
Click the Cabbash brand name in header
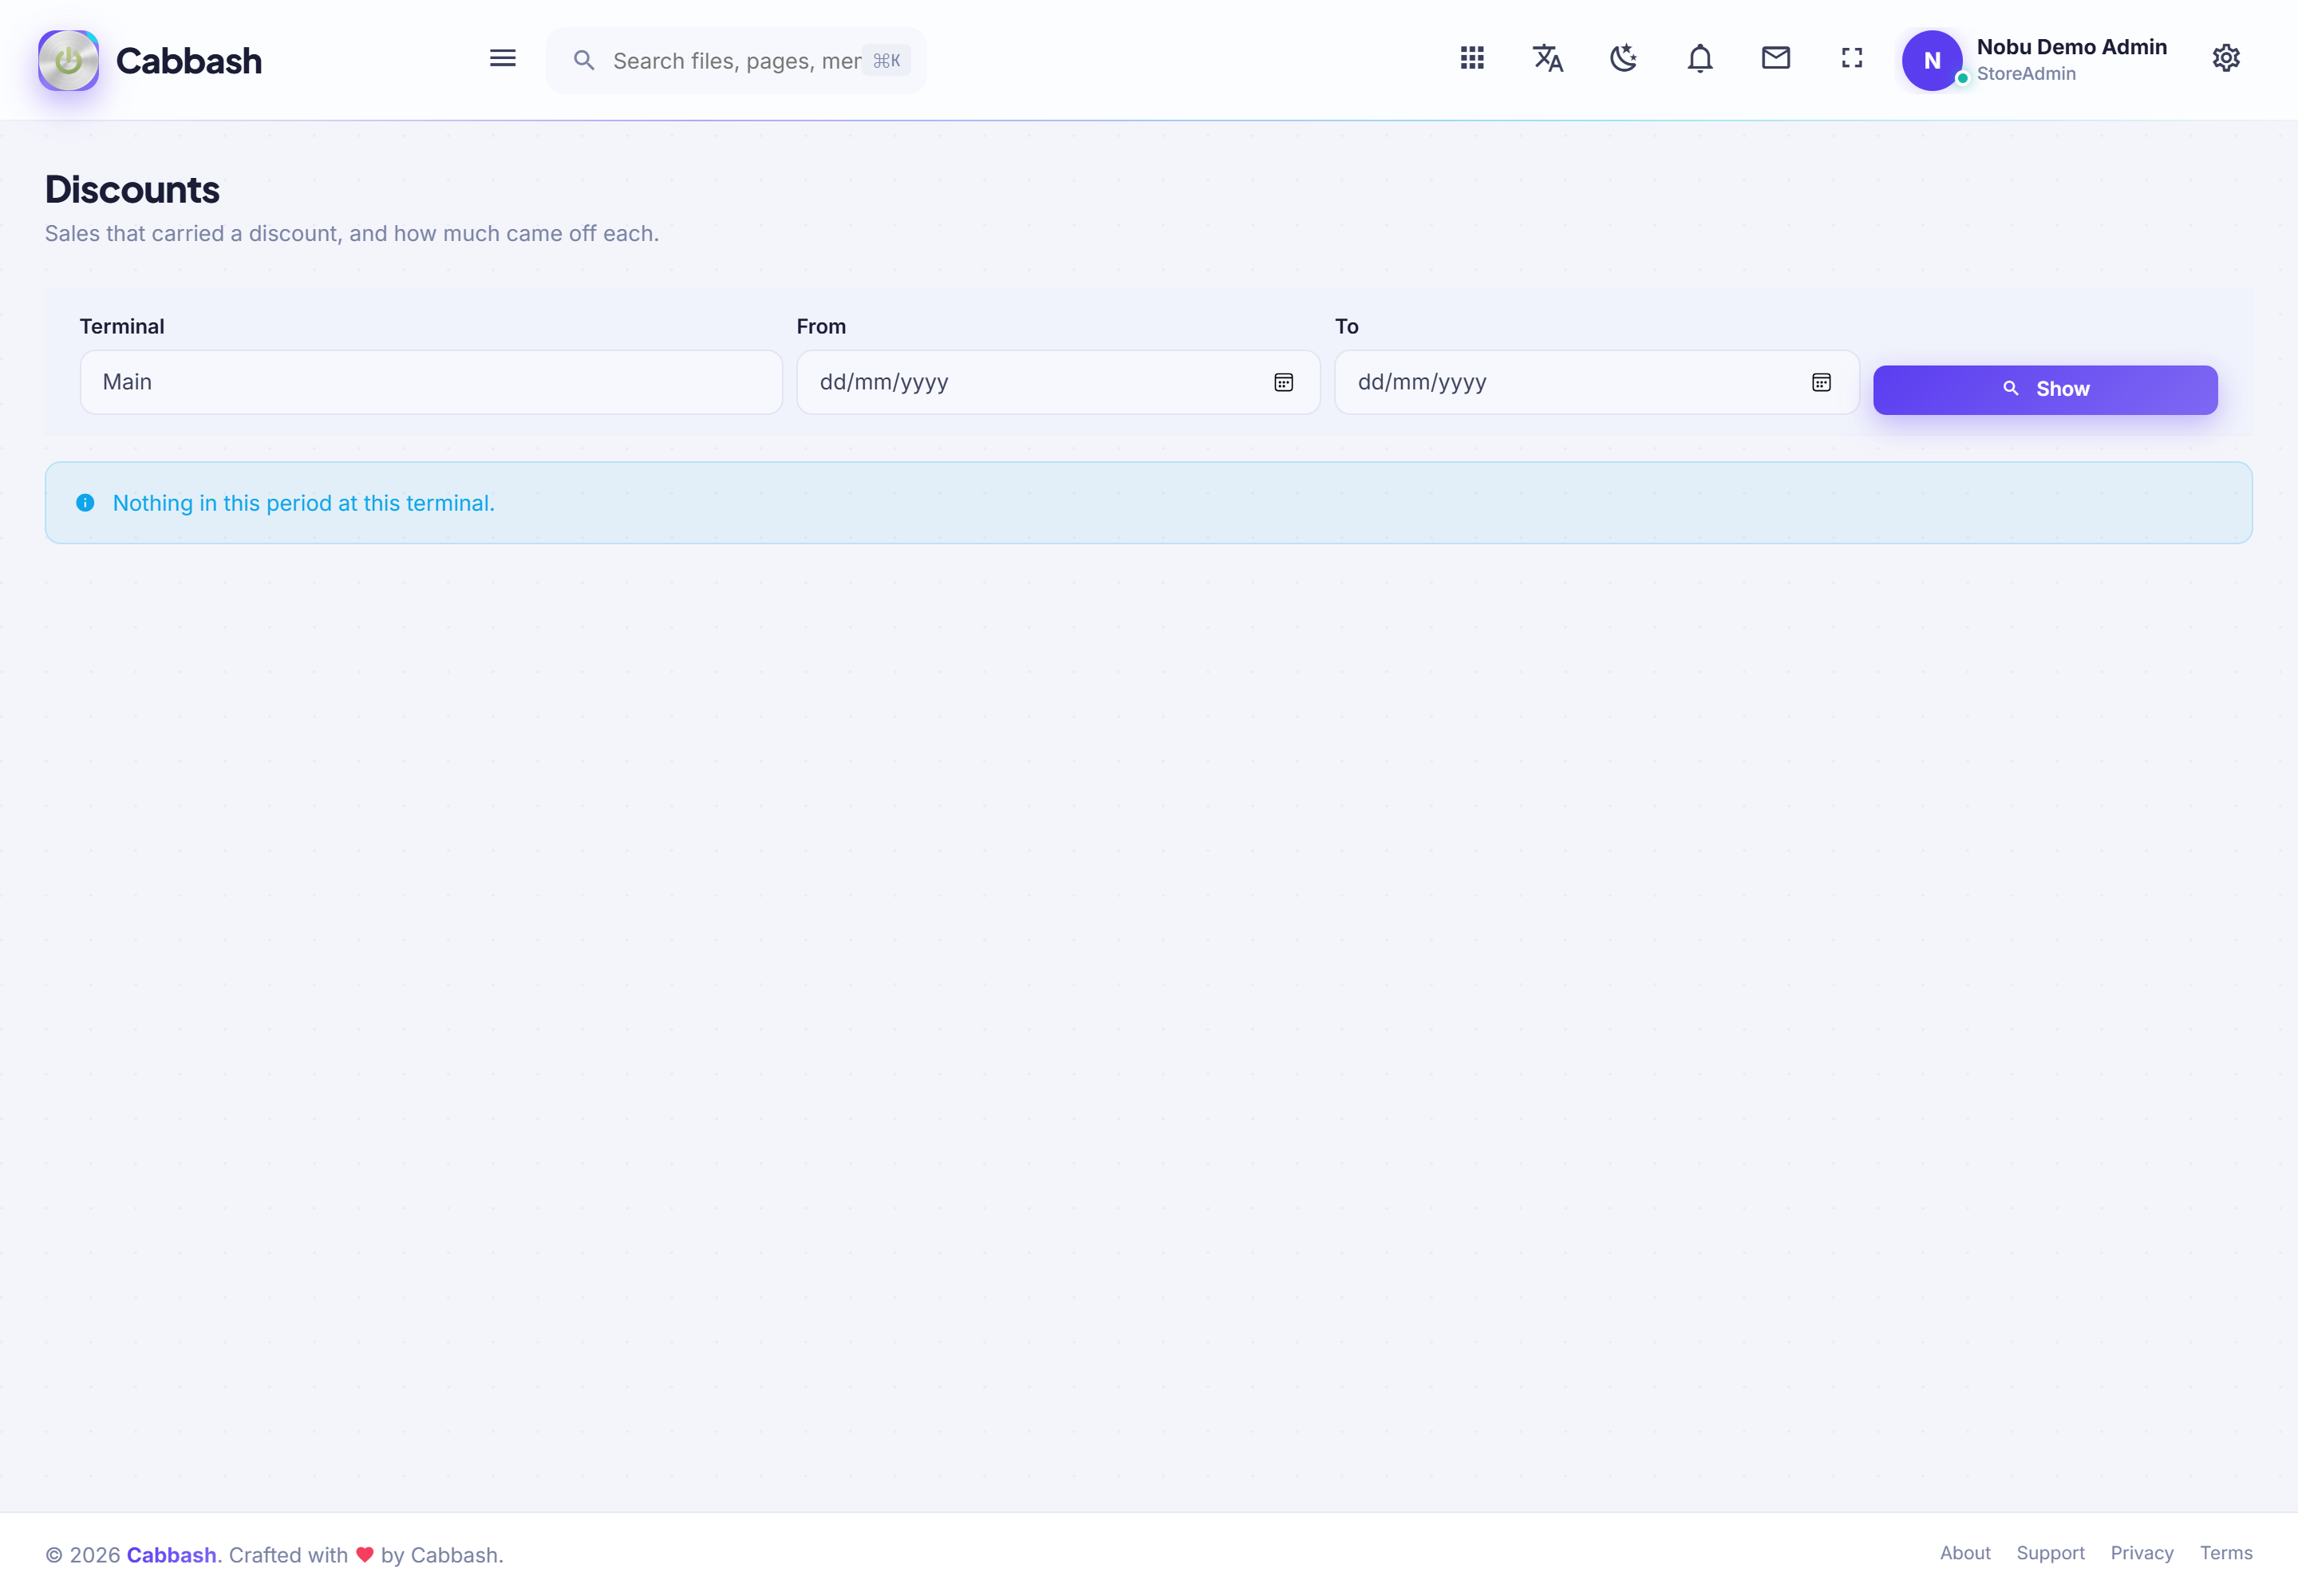(189, 61)
